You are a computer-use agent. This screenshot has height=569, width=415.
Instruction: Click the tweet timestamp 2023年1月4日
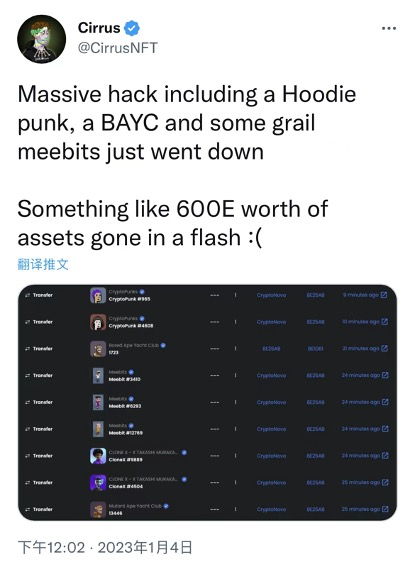(145, 547)
